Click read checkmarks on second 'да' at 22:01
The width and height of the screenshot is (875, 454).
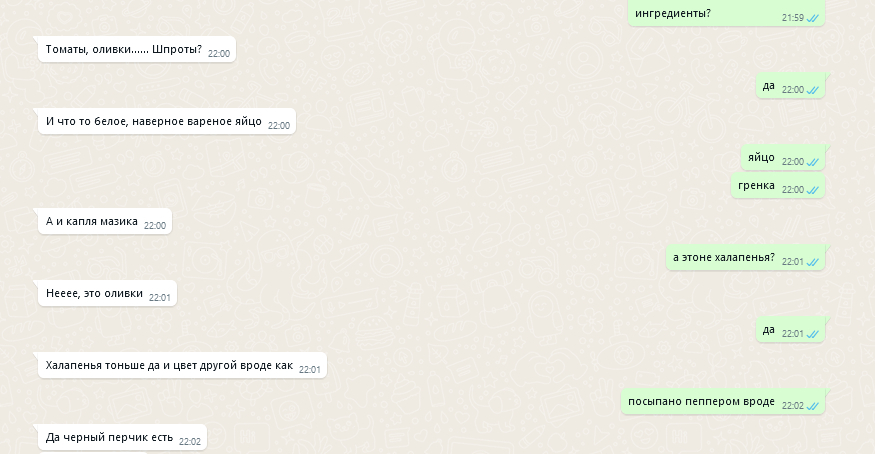tap(813, 334)
